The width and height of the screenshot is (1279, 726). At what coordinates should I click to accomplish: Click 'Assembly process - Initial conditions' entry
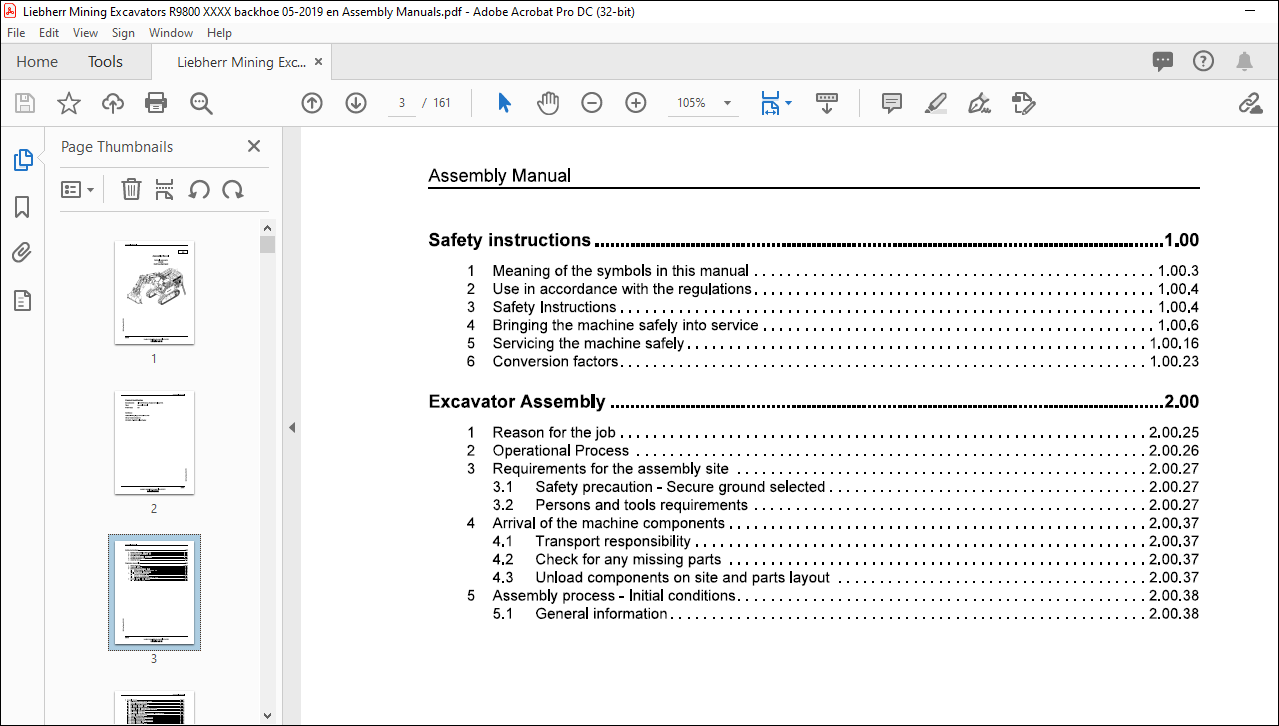coord(614,595)
